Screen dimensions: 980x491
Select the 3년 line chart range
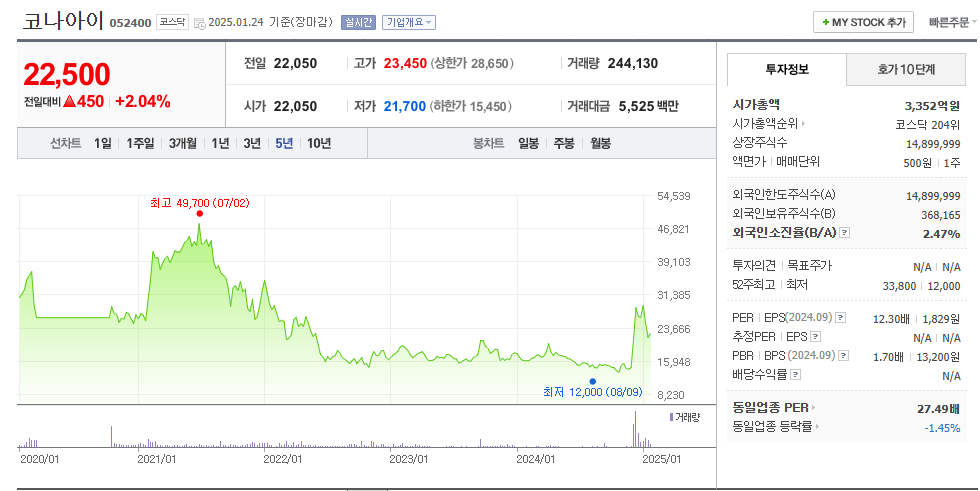252,144
